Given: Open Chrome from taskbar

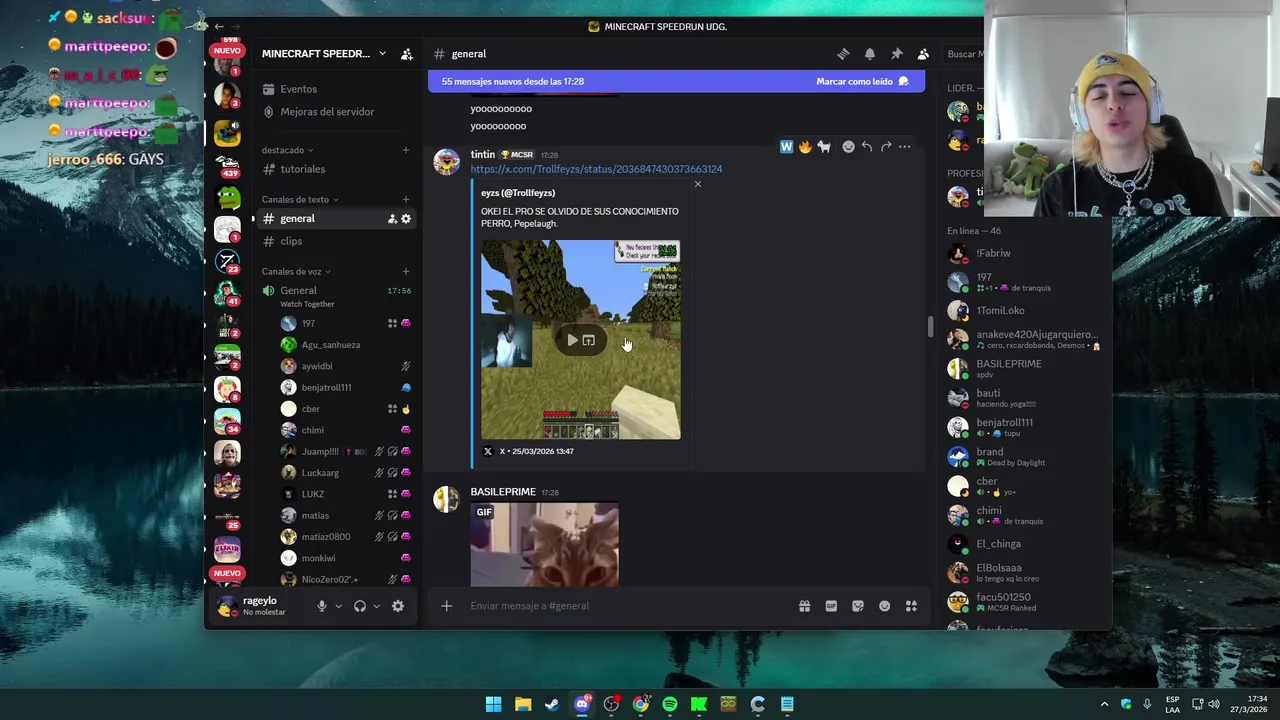Looking at the screenshot, I should pos(641,704).
